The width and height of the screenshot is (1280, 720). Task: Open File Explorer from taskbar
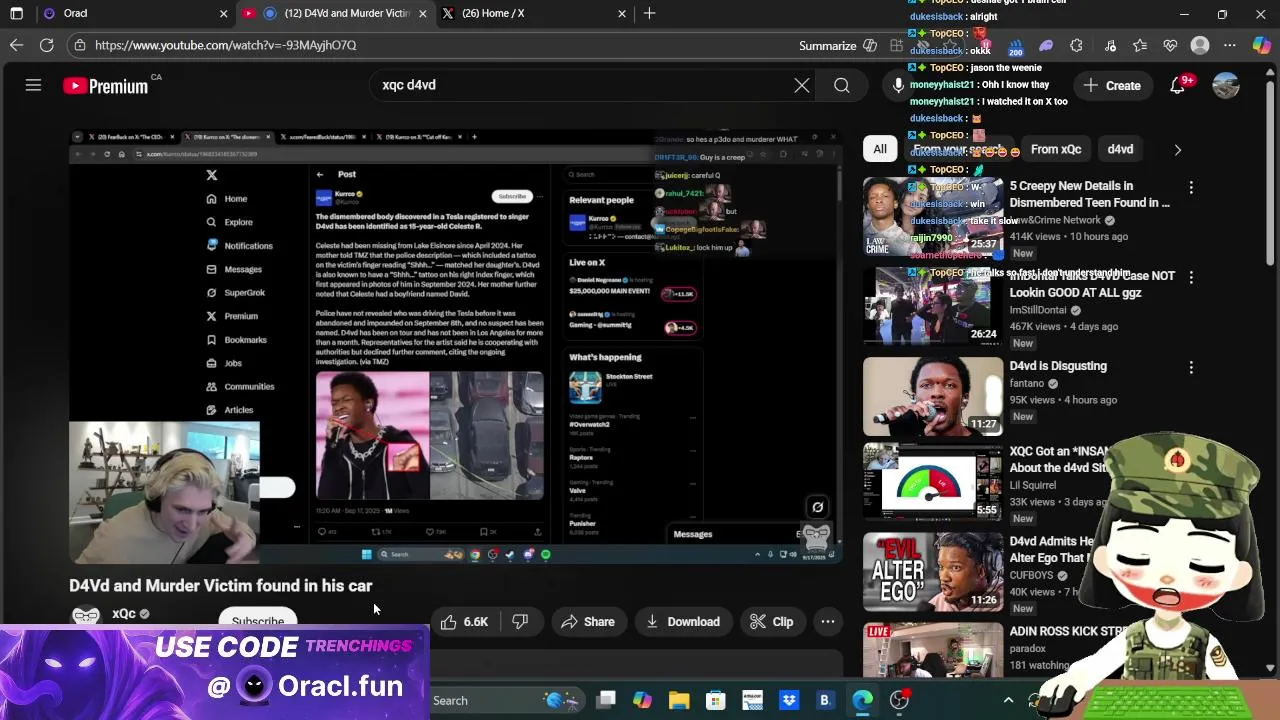[679, 700]
